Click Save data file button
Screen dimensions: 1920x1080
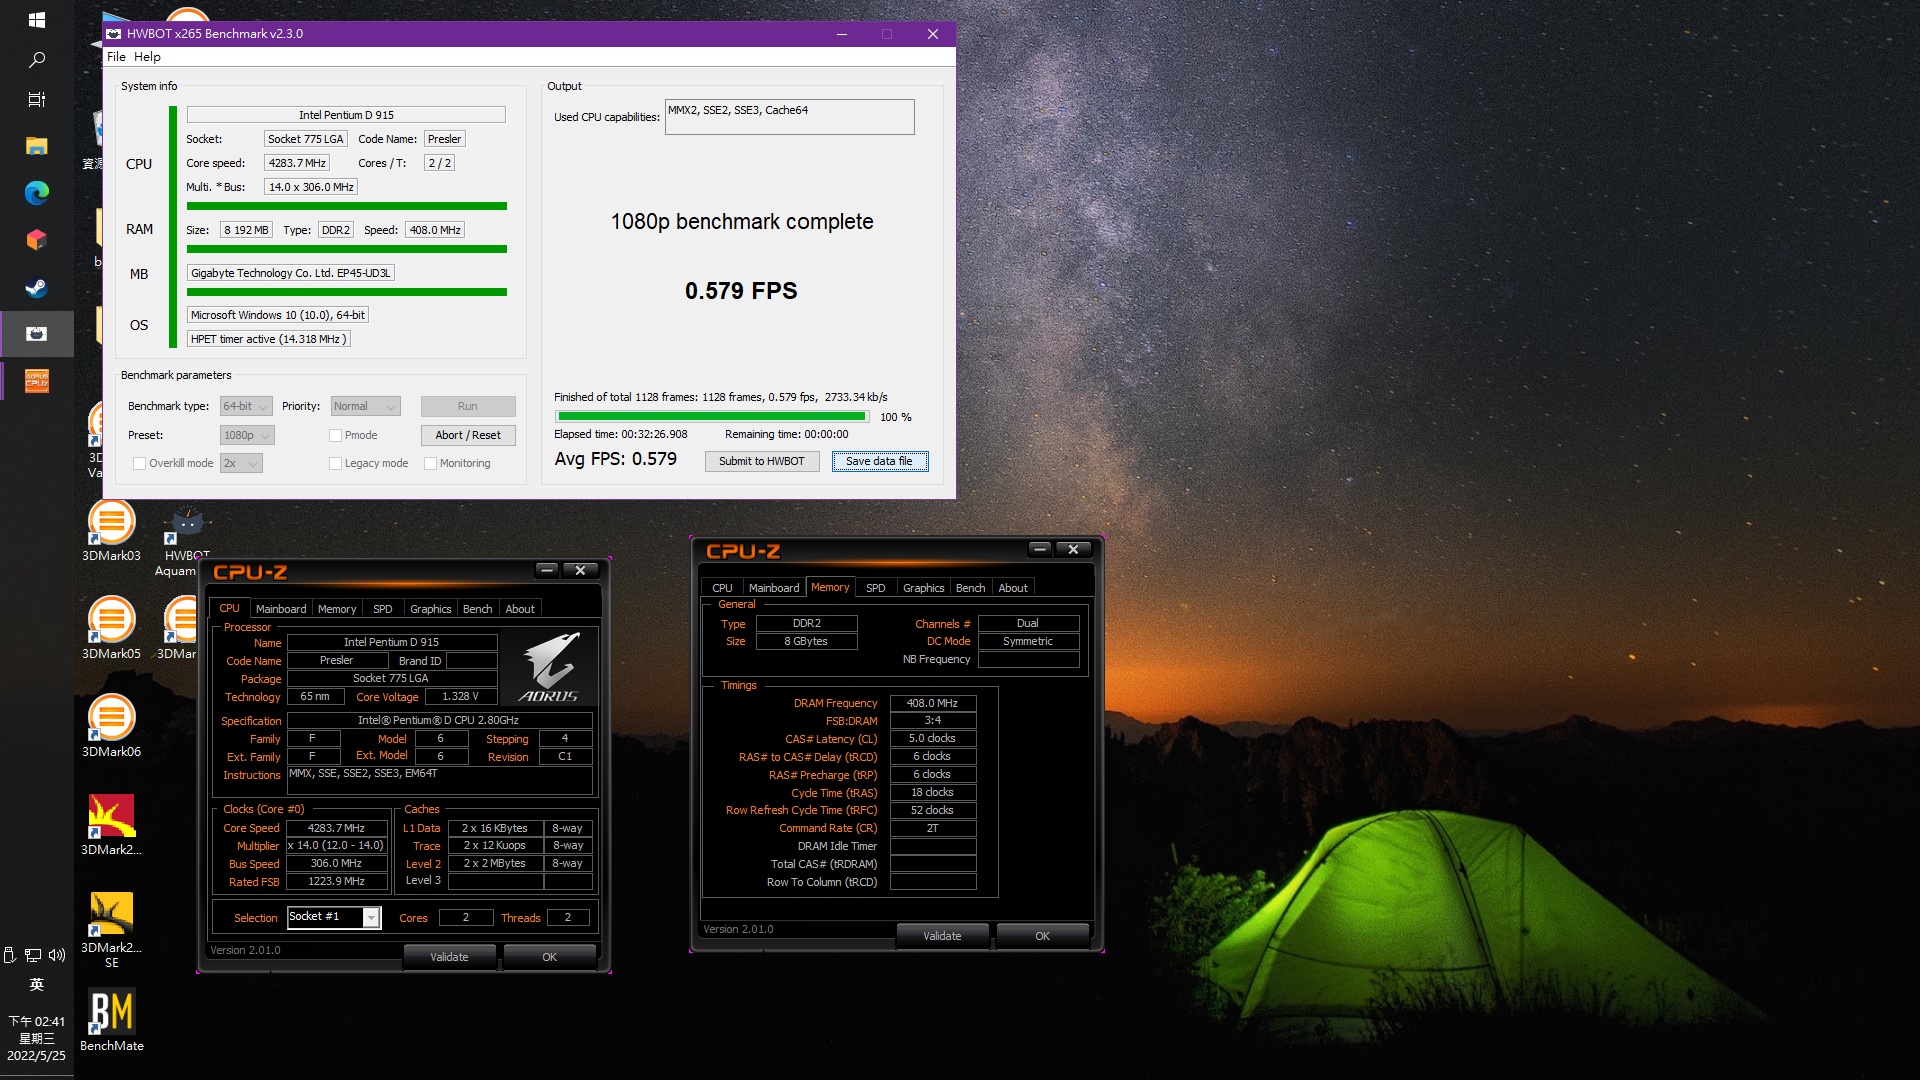coord(880,461)
